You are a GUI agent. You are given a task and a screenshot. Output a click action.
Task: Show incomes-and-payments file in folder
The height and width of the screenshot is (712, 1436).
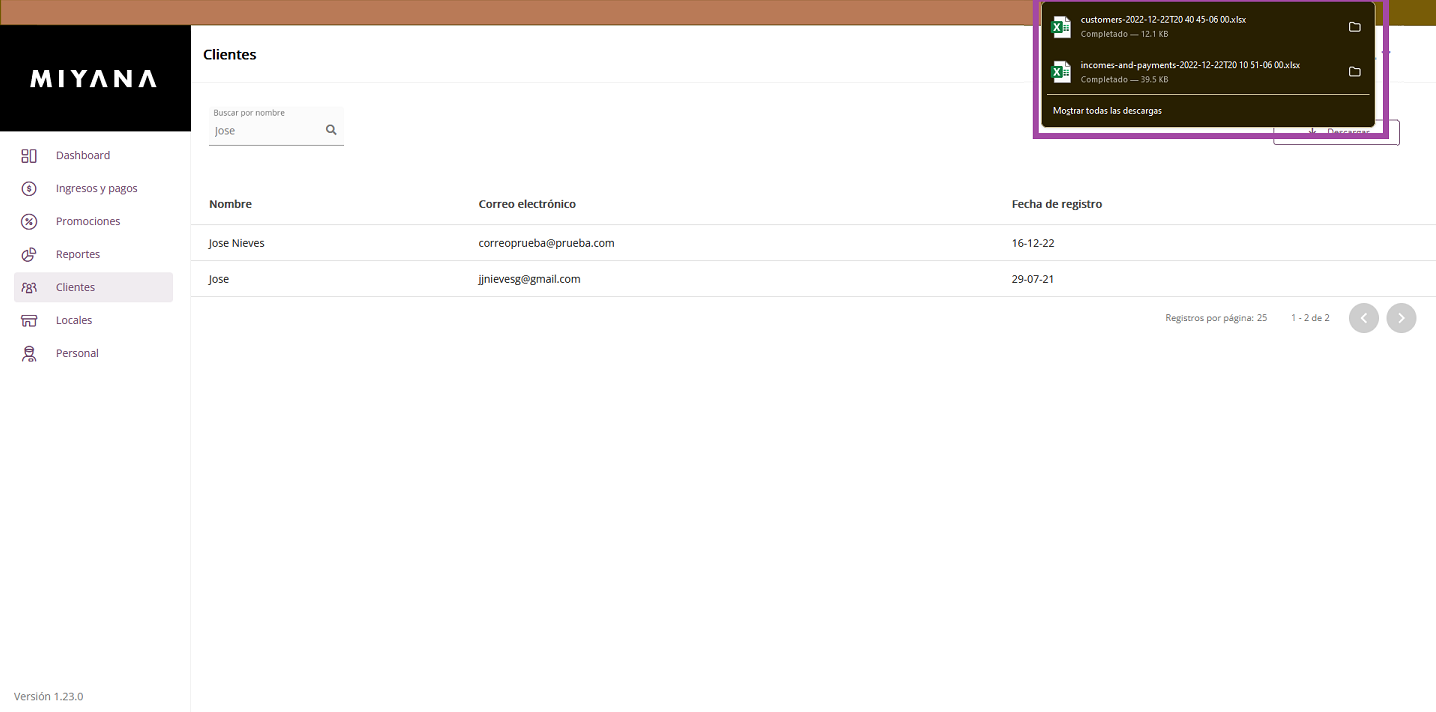pos(1355,72)
